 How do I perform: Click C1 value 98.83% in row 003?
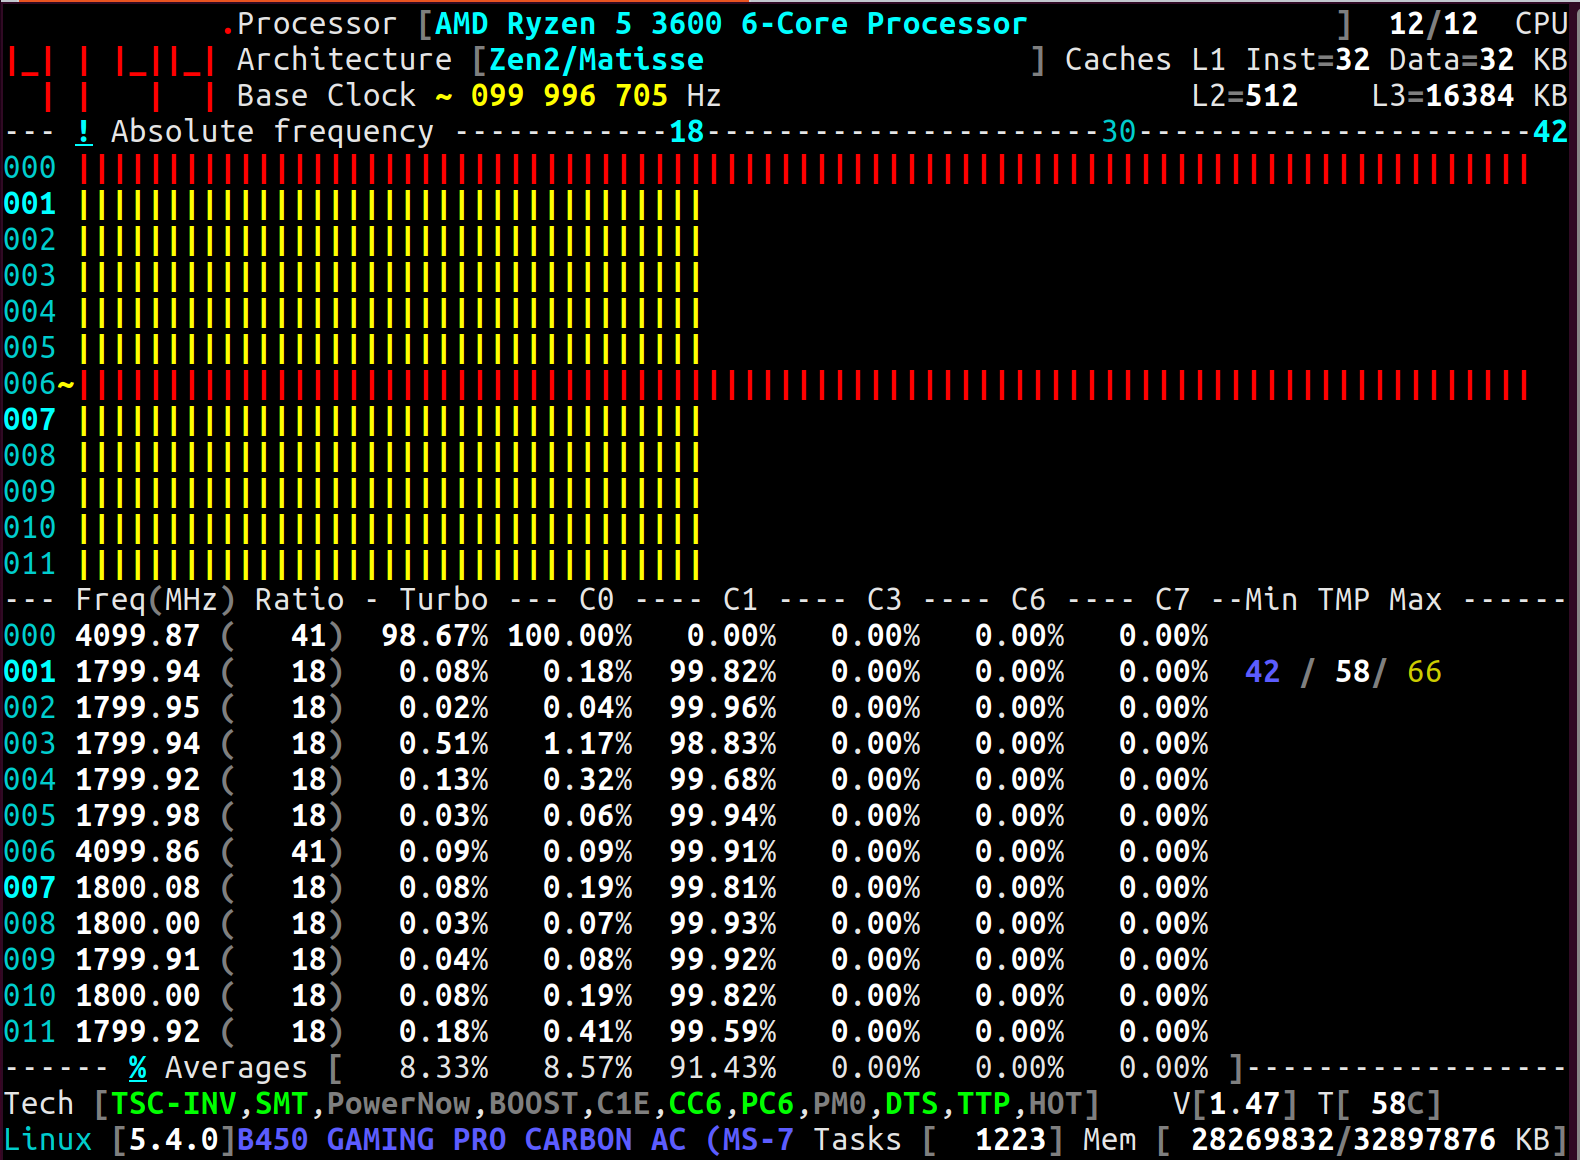coord(723,744)
